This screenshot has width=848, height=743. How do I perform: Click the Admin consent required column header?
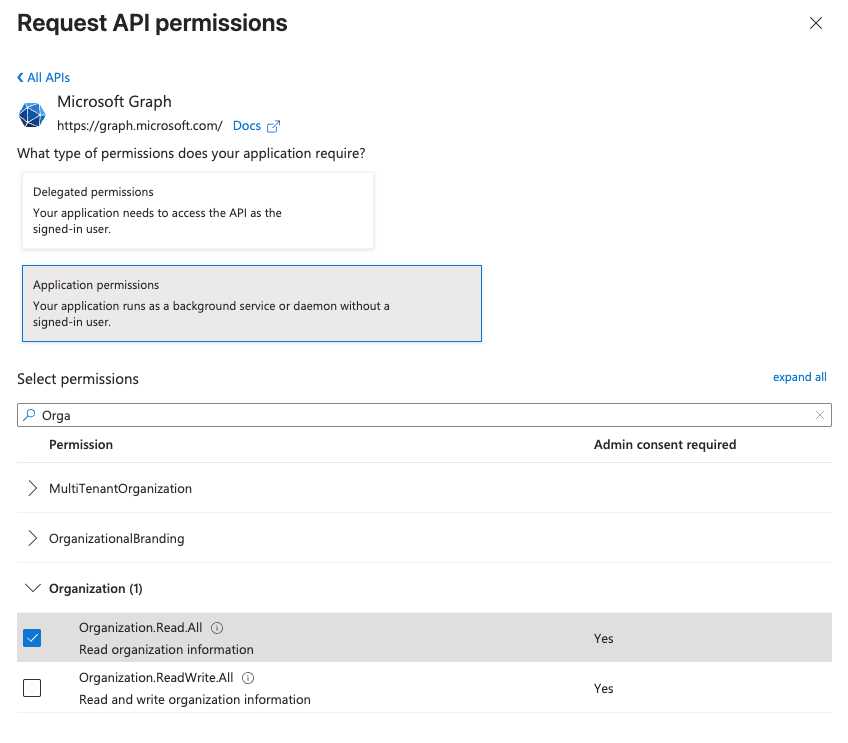click(664, 444)
